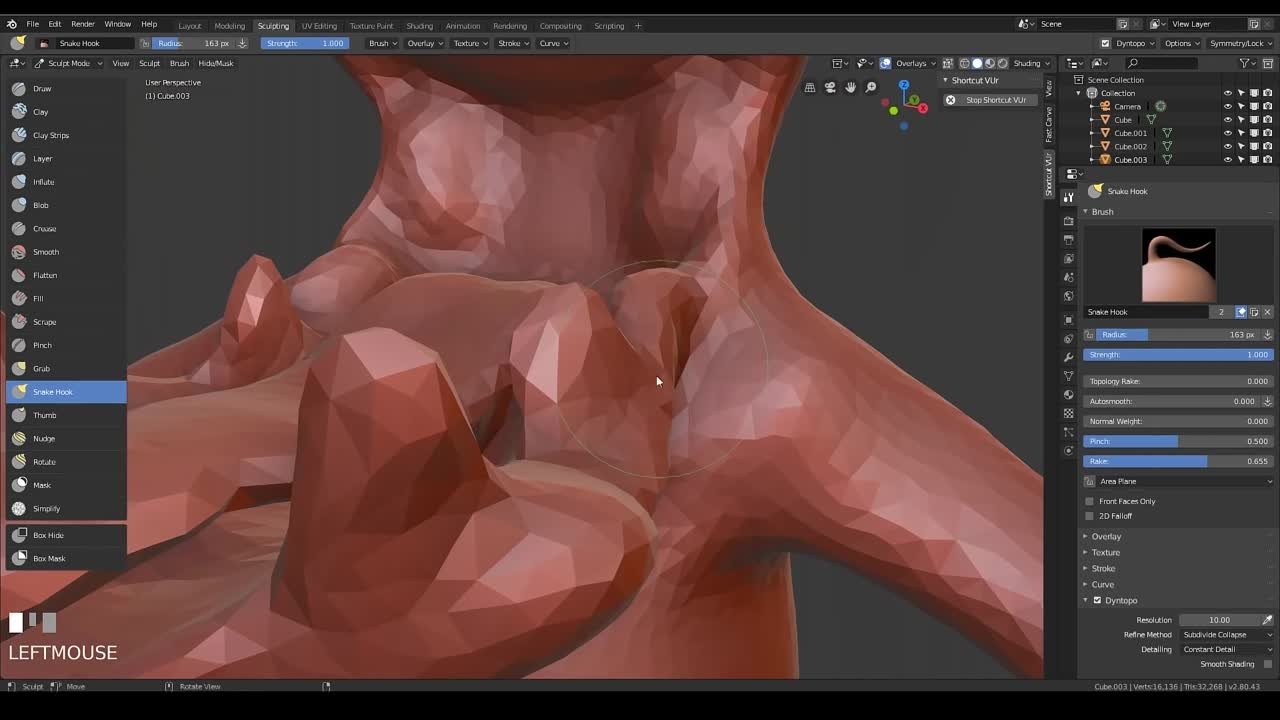Toggle the viewport overlays button

coord(886,63)
